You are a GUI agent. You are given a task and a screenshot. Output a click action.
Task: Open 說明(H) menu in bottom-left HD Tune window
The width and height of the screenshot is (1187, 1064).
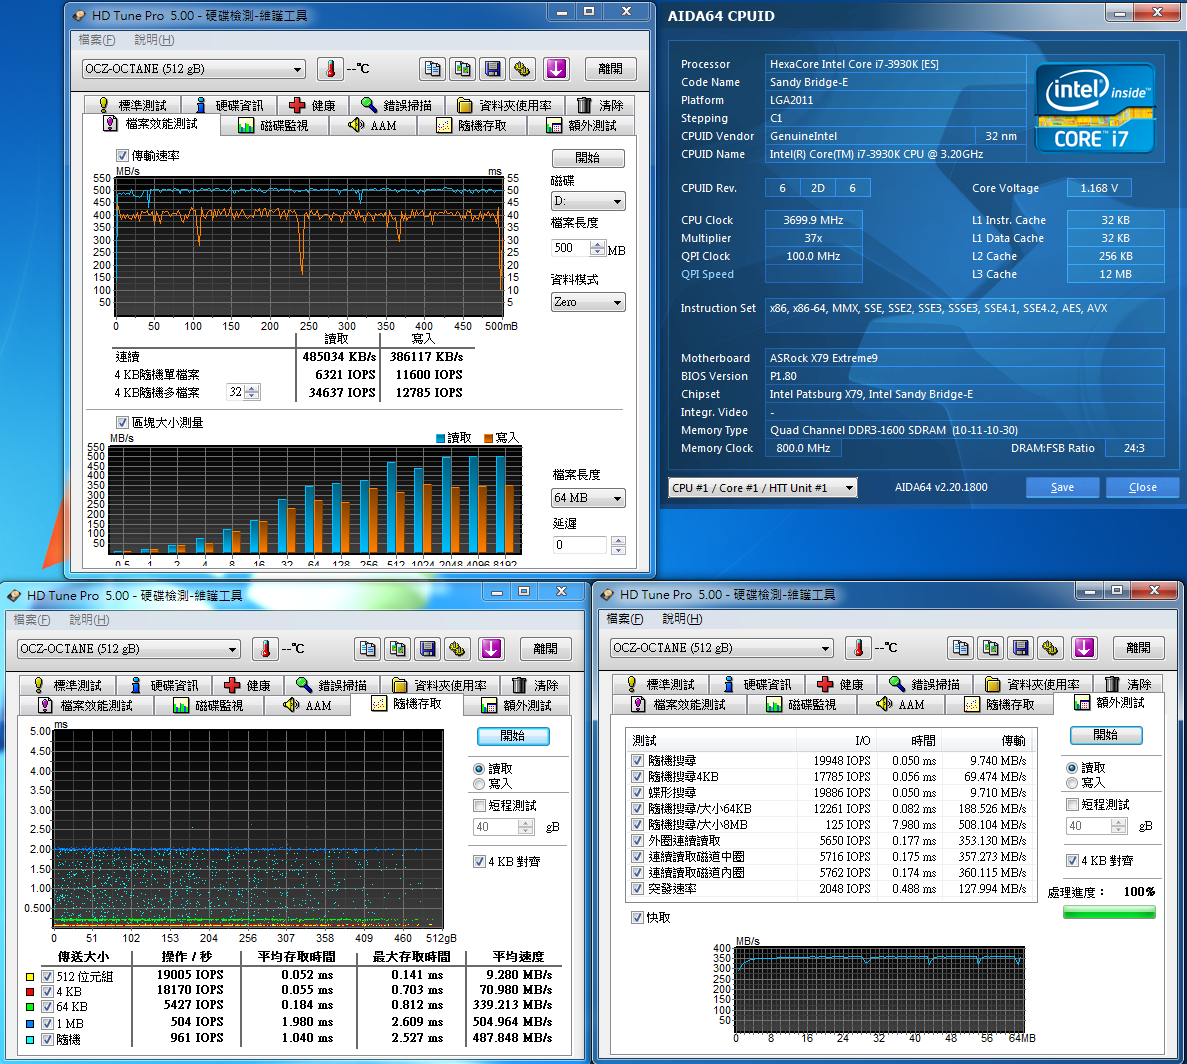(89, 620)
